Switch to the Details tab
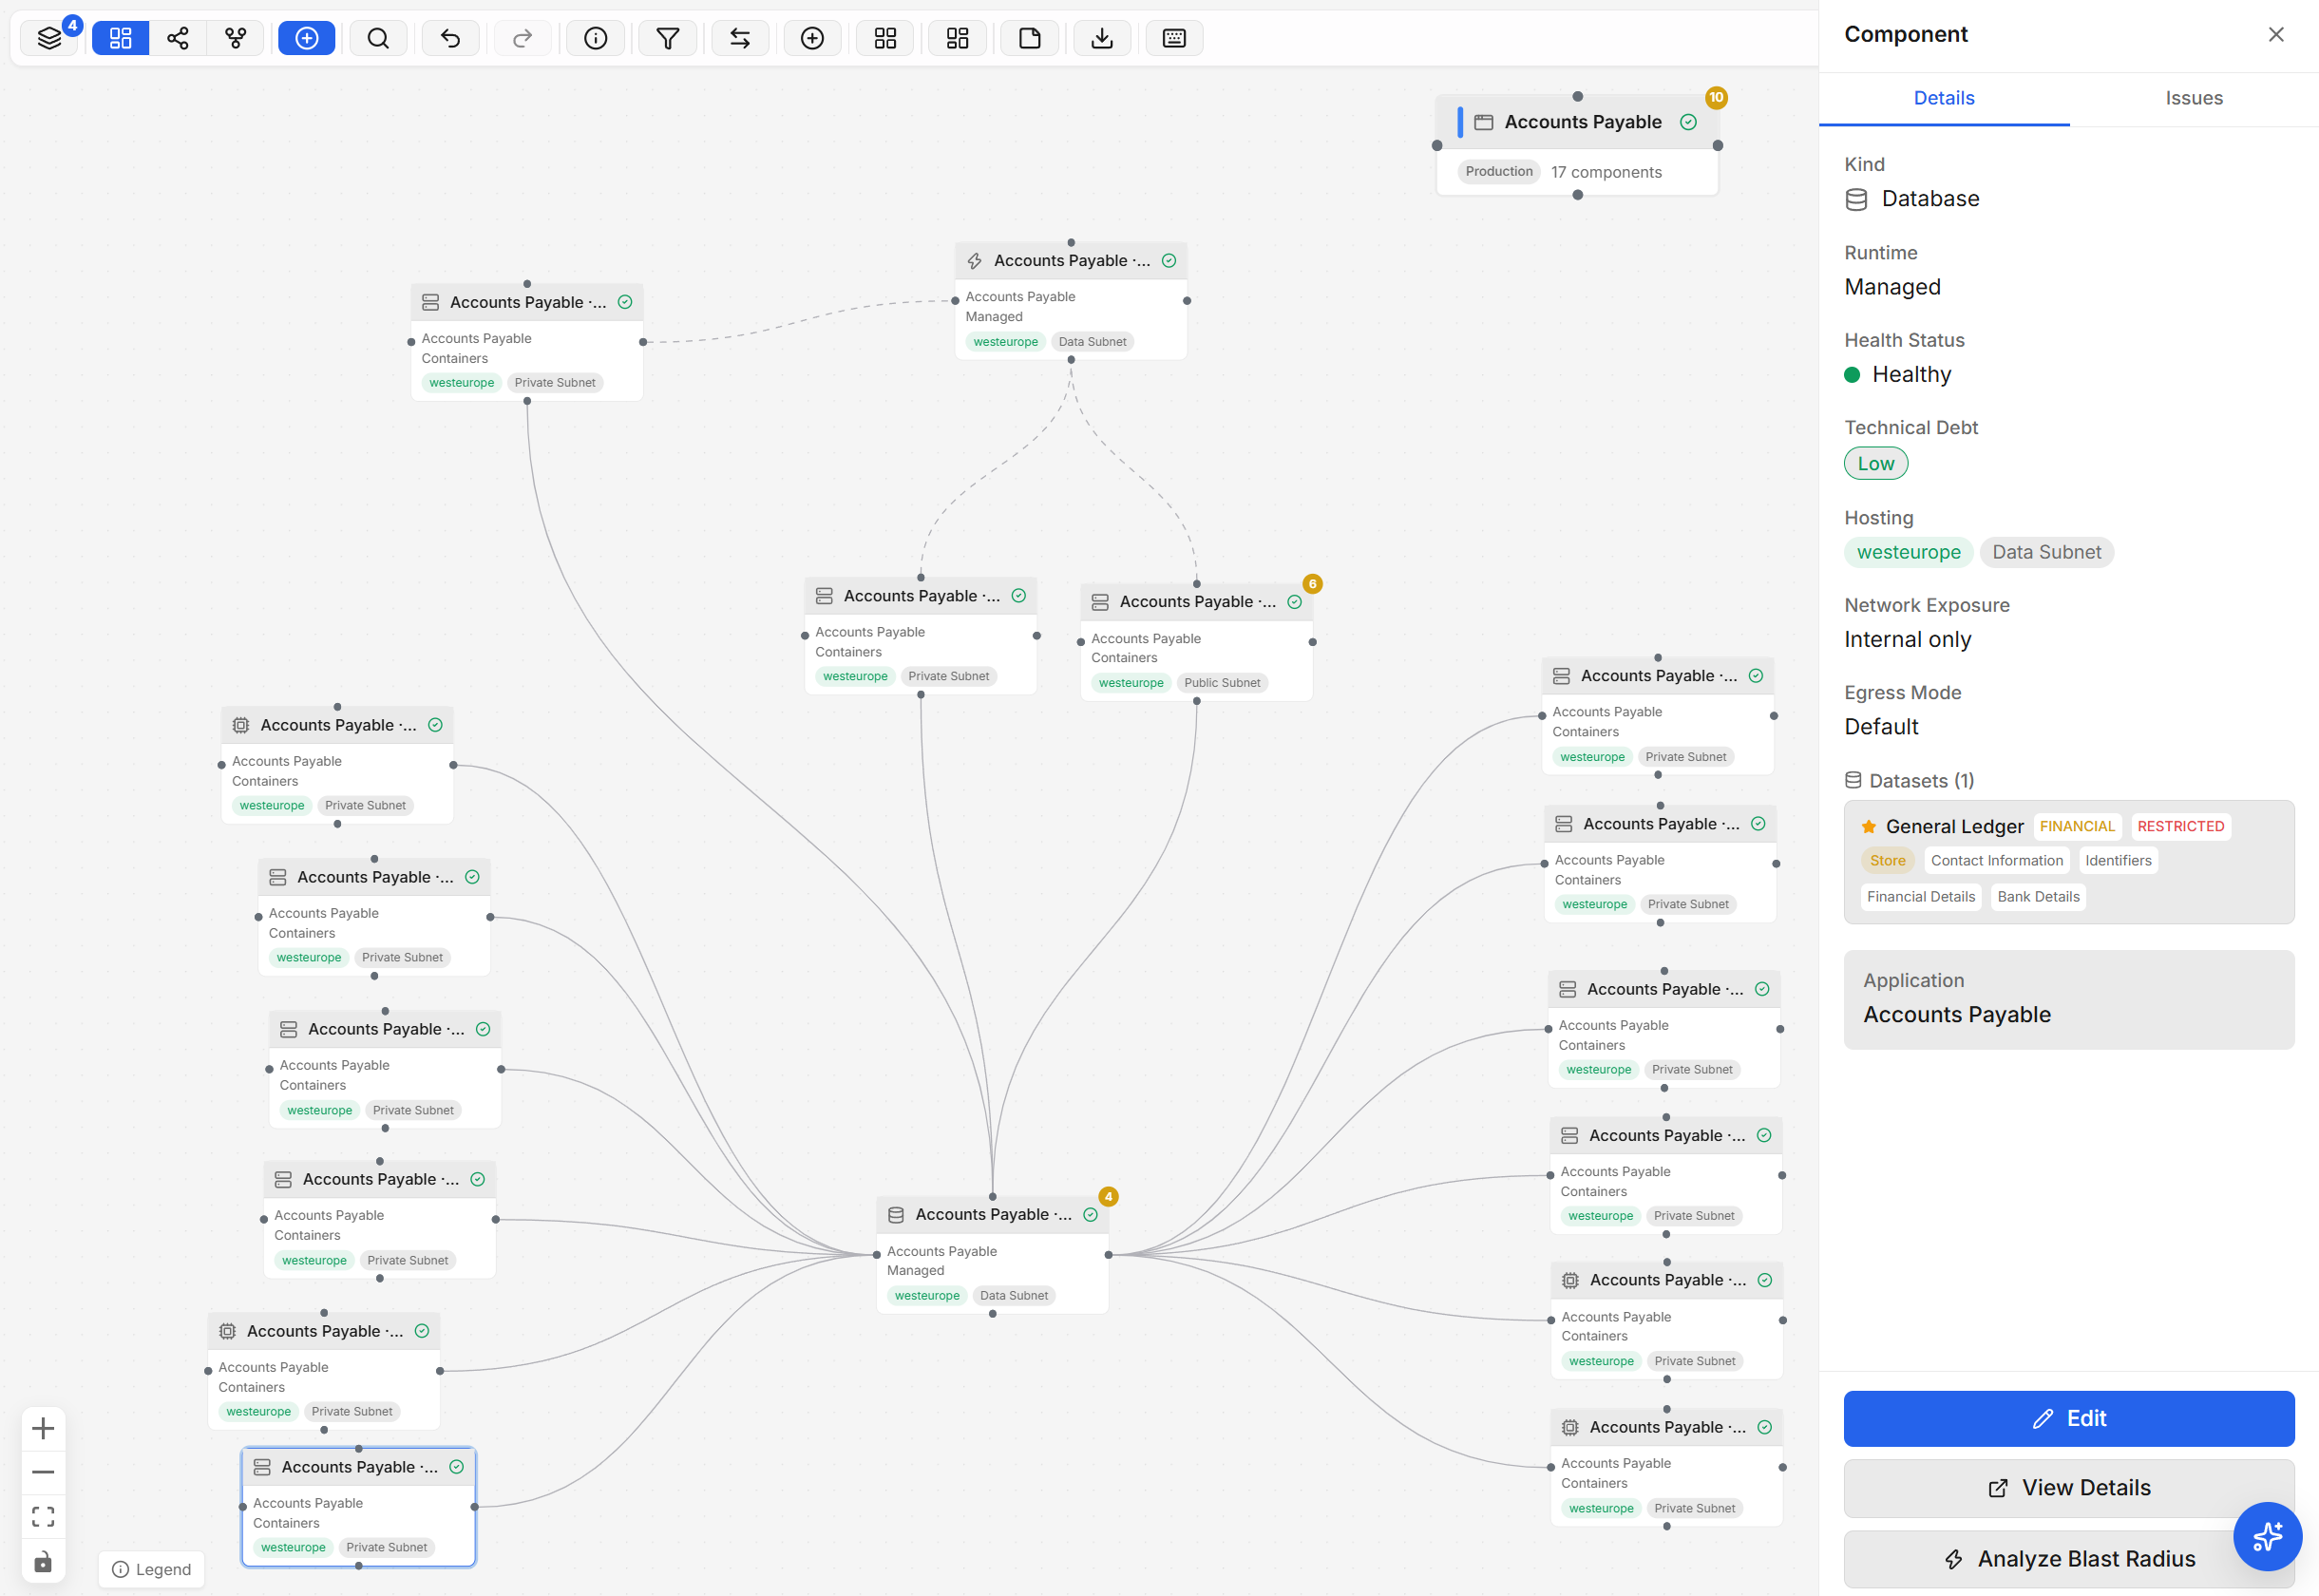 click(x=1944, y=98)
